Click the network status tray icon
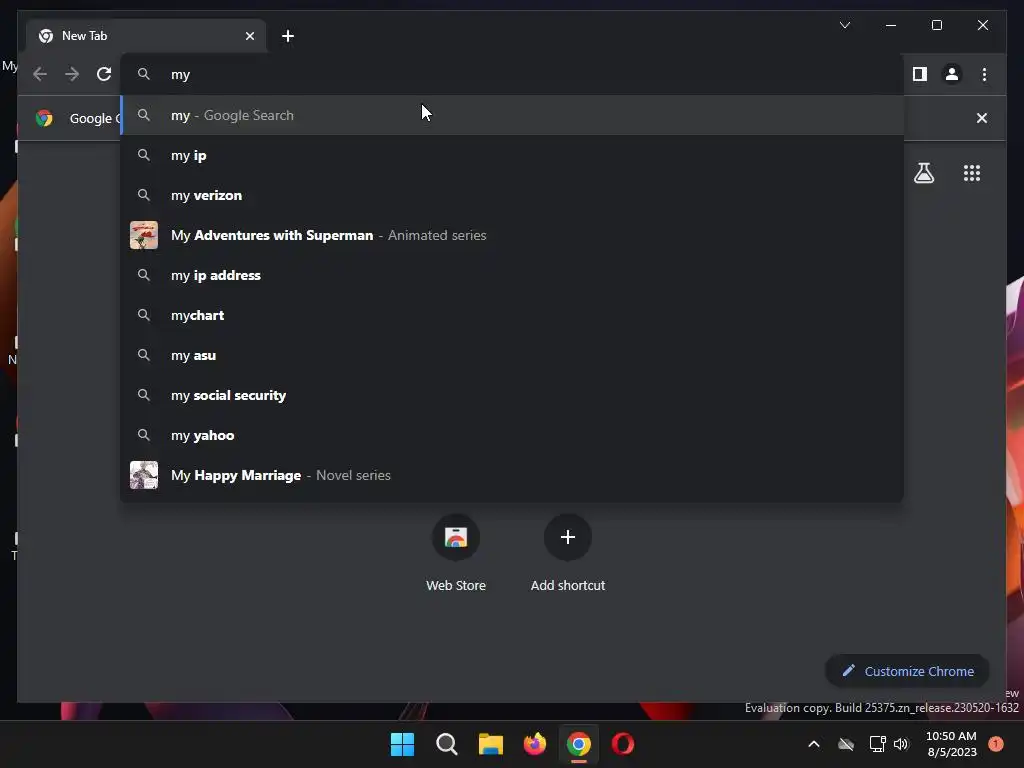The width and height of the screenshot is (1024, 768). point(877,744)
